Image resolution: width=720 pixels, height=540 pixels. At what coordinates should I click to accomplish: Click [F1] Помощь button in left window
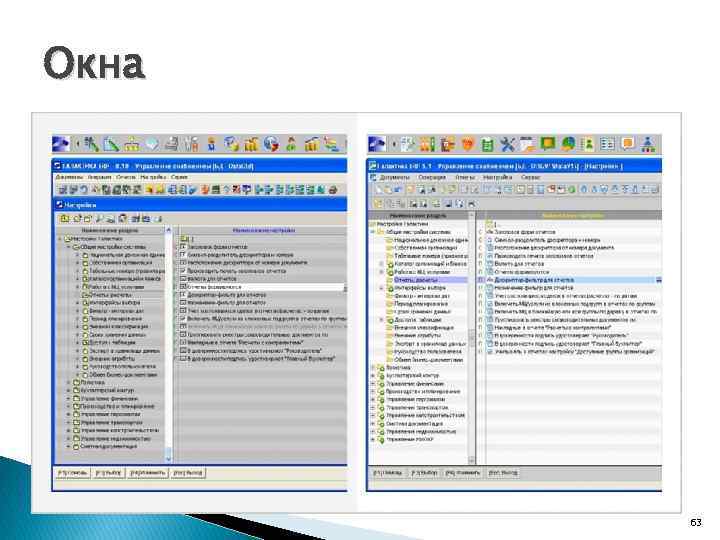tap(73, 473)
